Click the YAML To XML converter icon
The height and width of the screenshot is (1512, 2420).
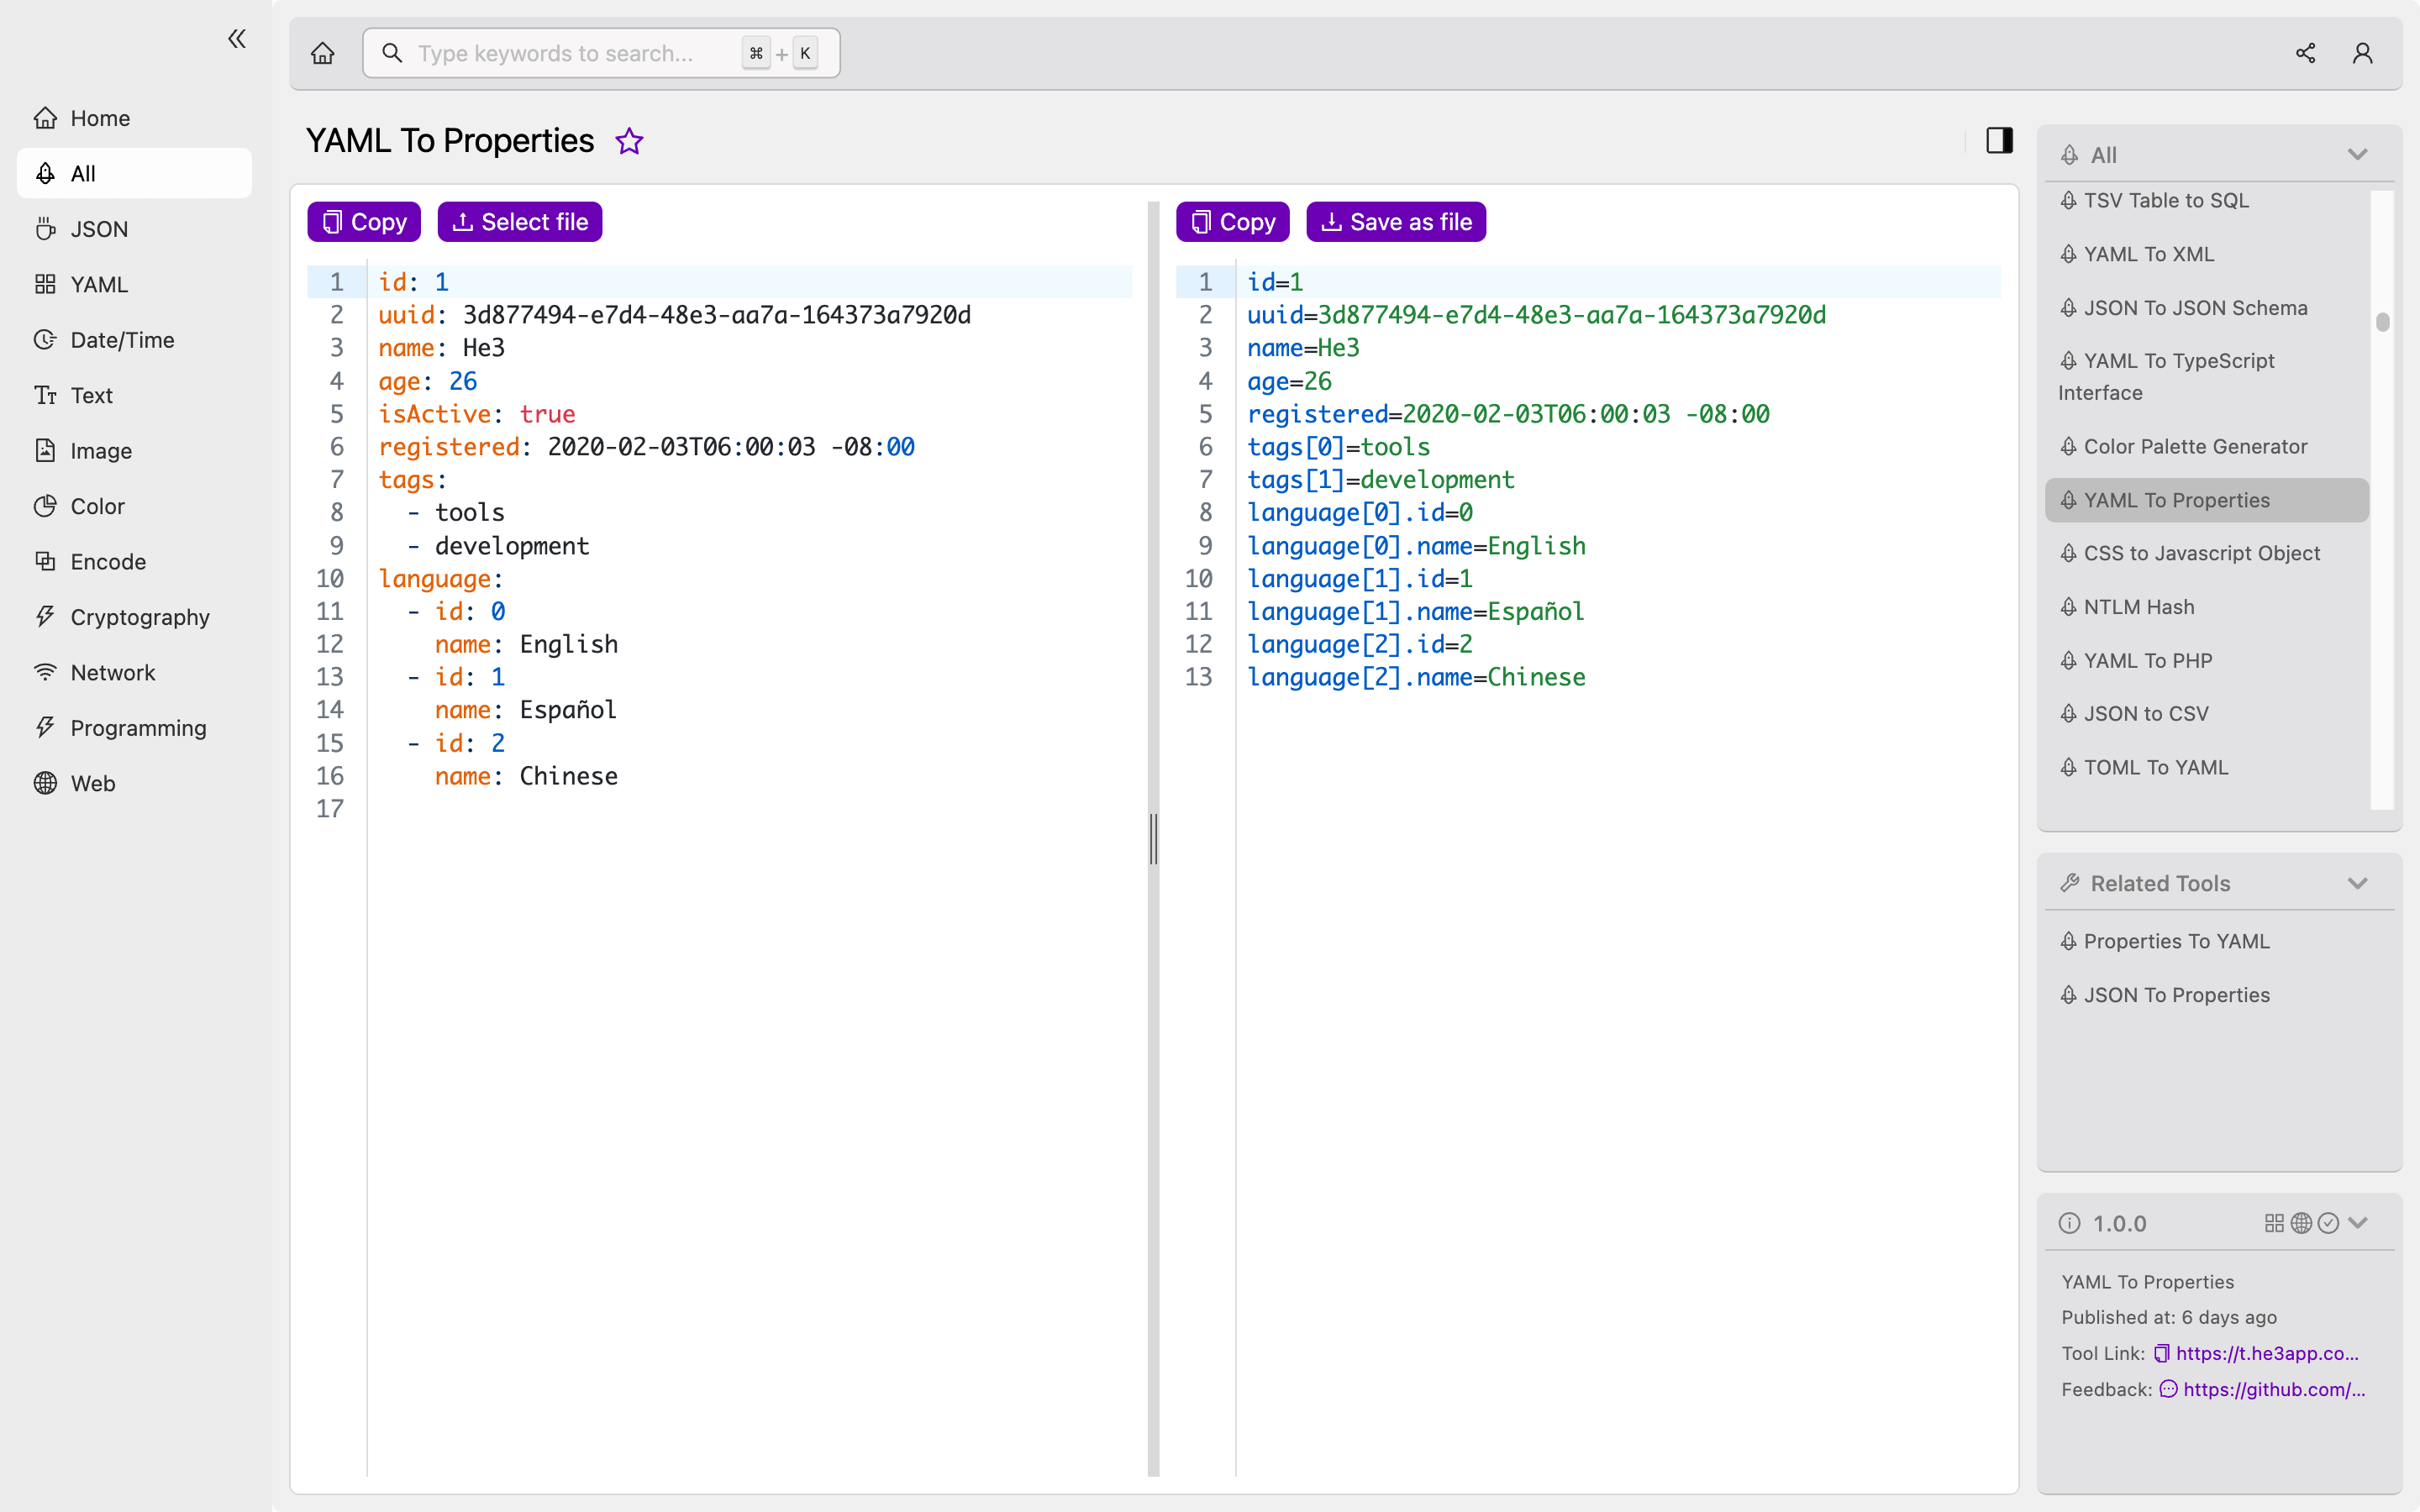(x=2070, y=253)
